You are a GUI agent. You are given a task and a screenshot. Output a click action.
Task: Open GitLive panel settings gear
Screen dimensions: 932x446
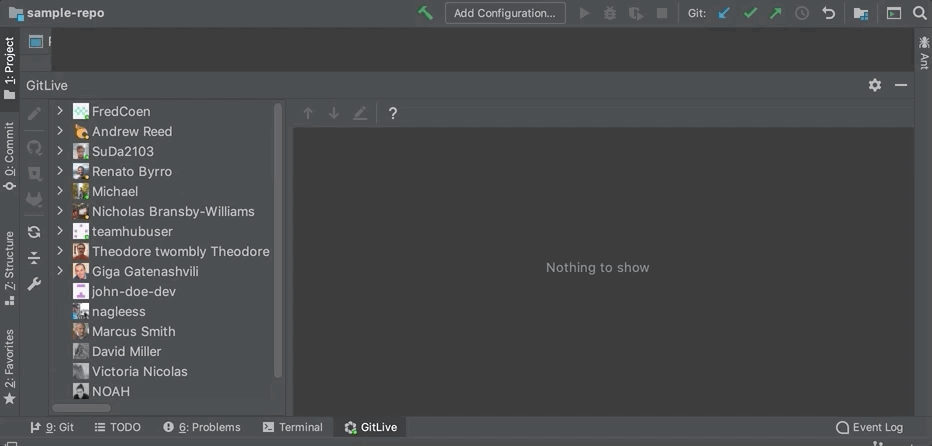tap(875, 85)
